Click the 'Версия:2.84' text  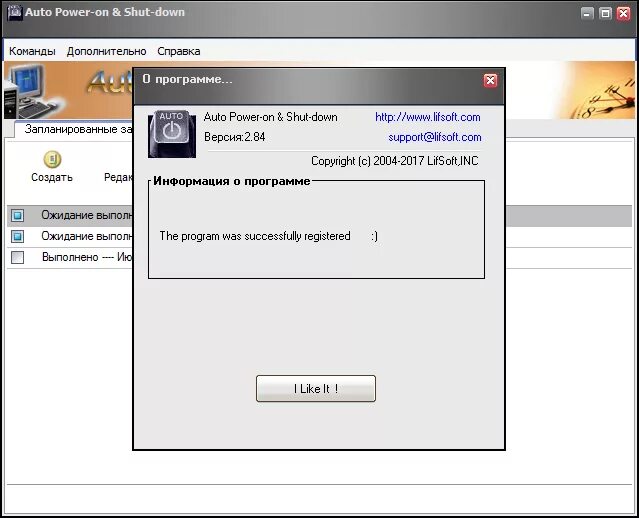(x=234, y=137)
